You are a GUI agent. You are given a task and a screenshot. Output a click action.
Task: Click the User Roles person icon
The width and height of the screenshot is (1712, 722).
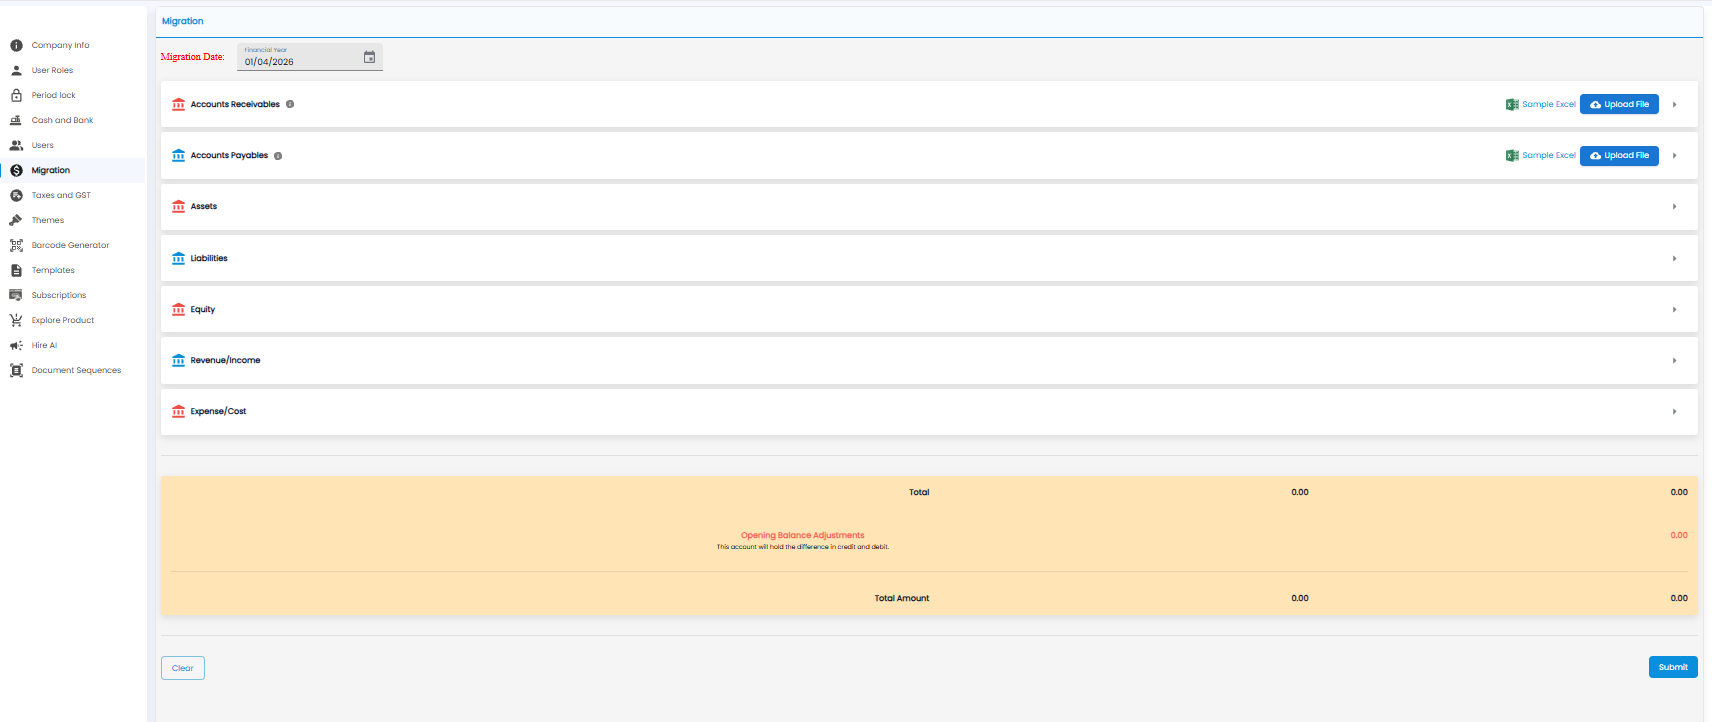point(16,70)
